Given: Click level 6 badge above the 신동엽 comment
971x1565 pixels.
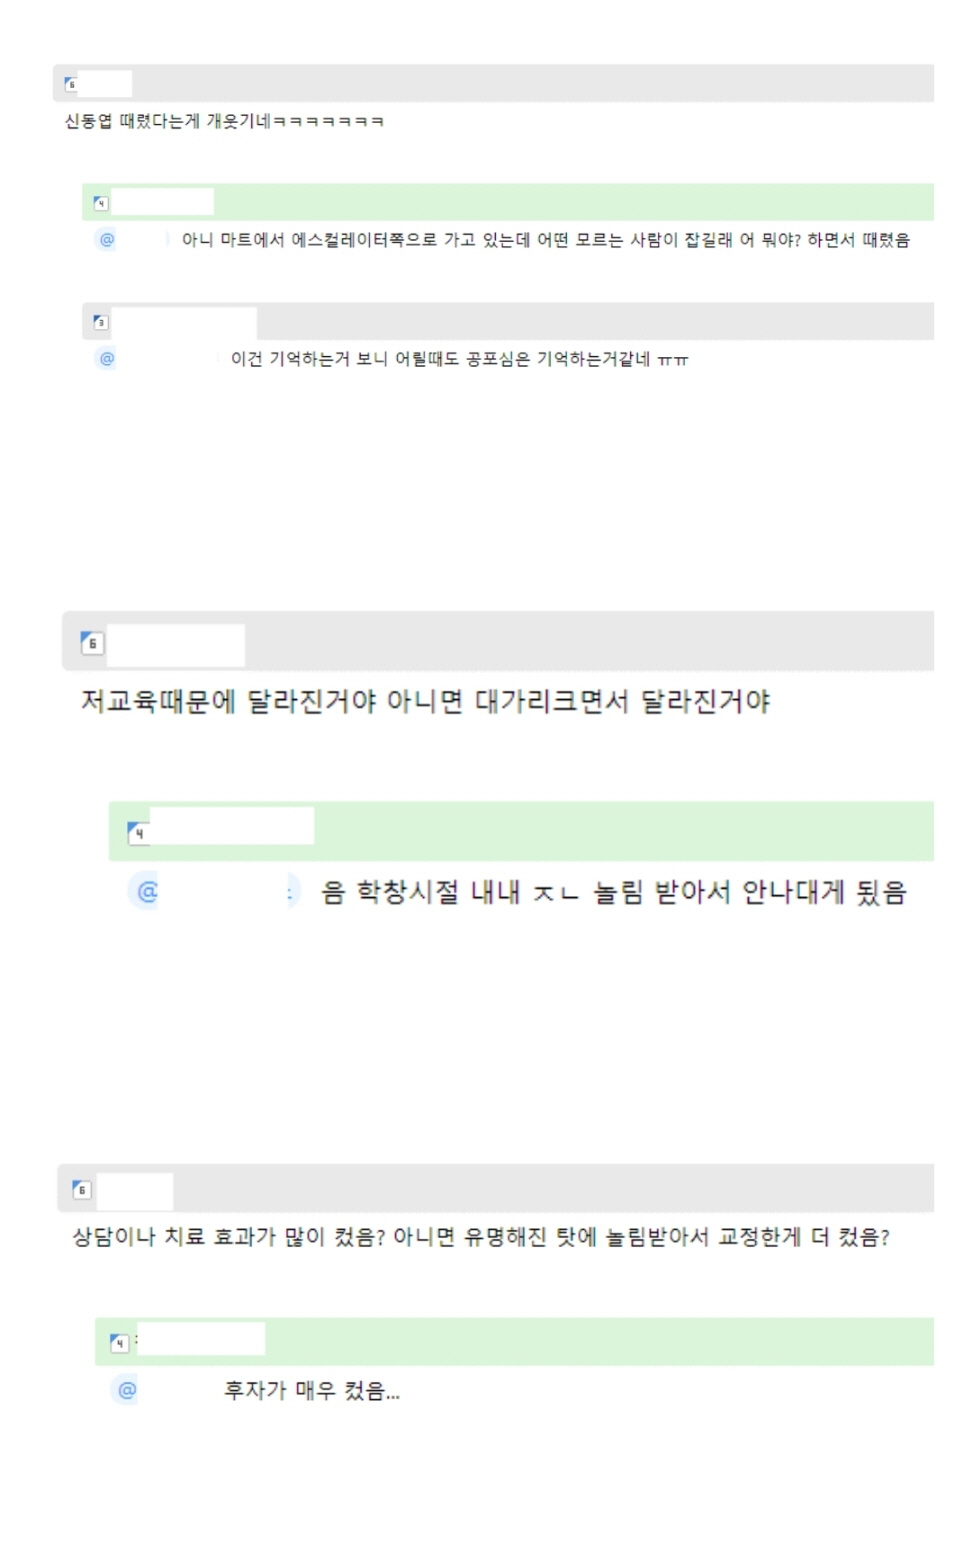Looking at the screenshot, I should coord(71,85).
